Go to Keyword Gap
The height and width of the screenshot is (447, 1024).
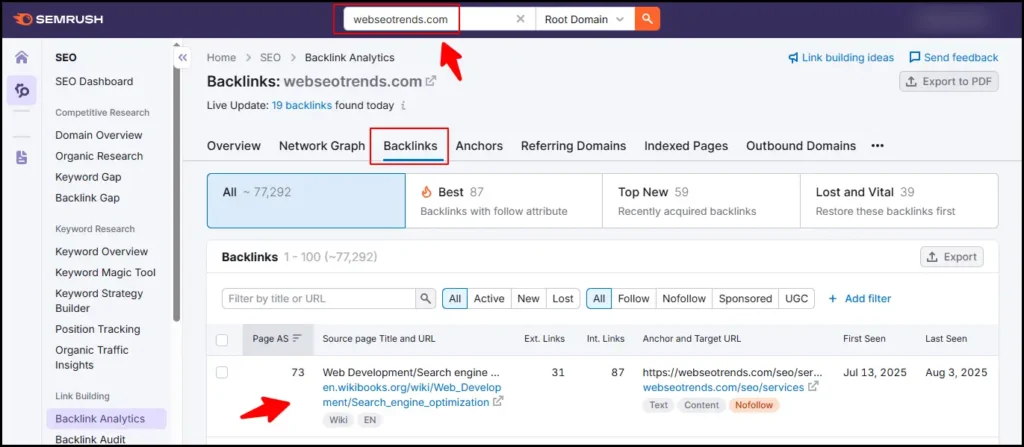(x=88, y=177)
